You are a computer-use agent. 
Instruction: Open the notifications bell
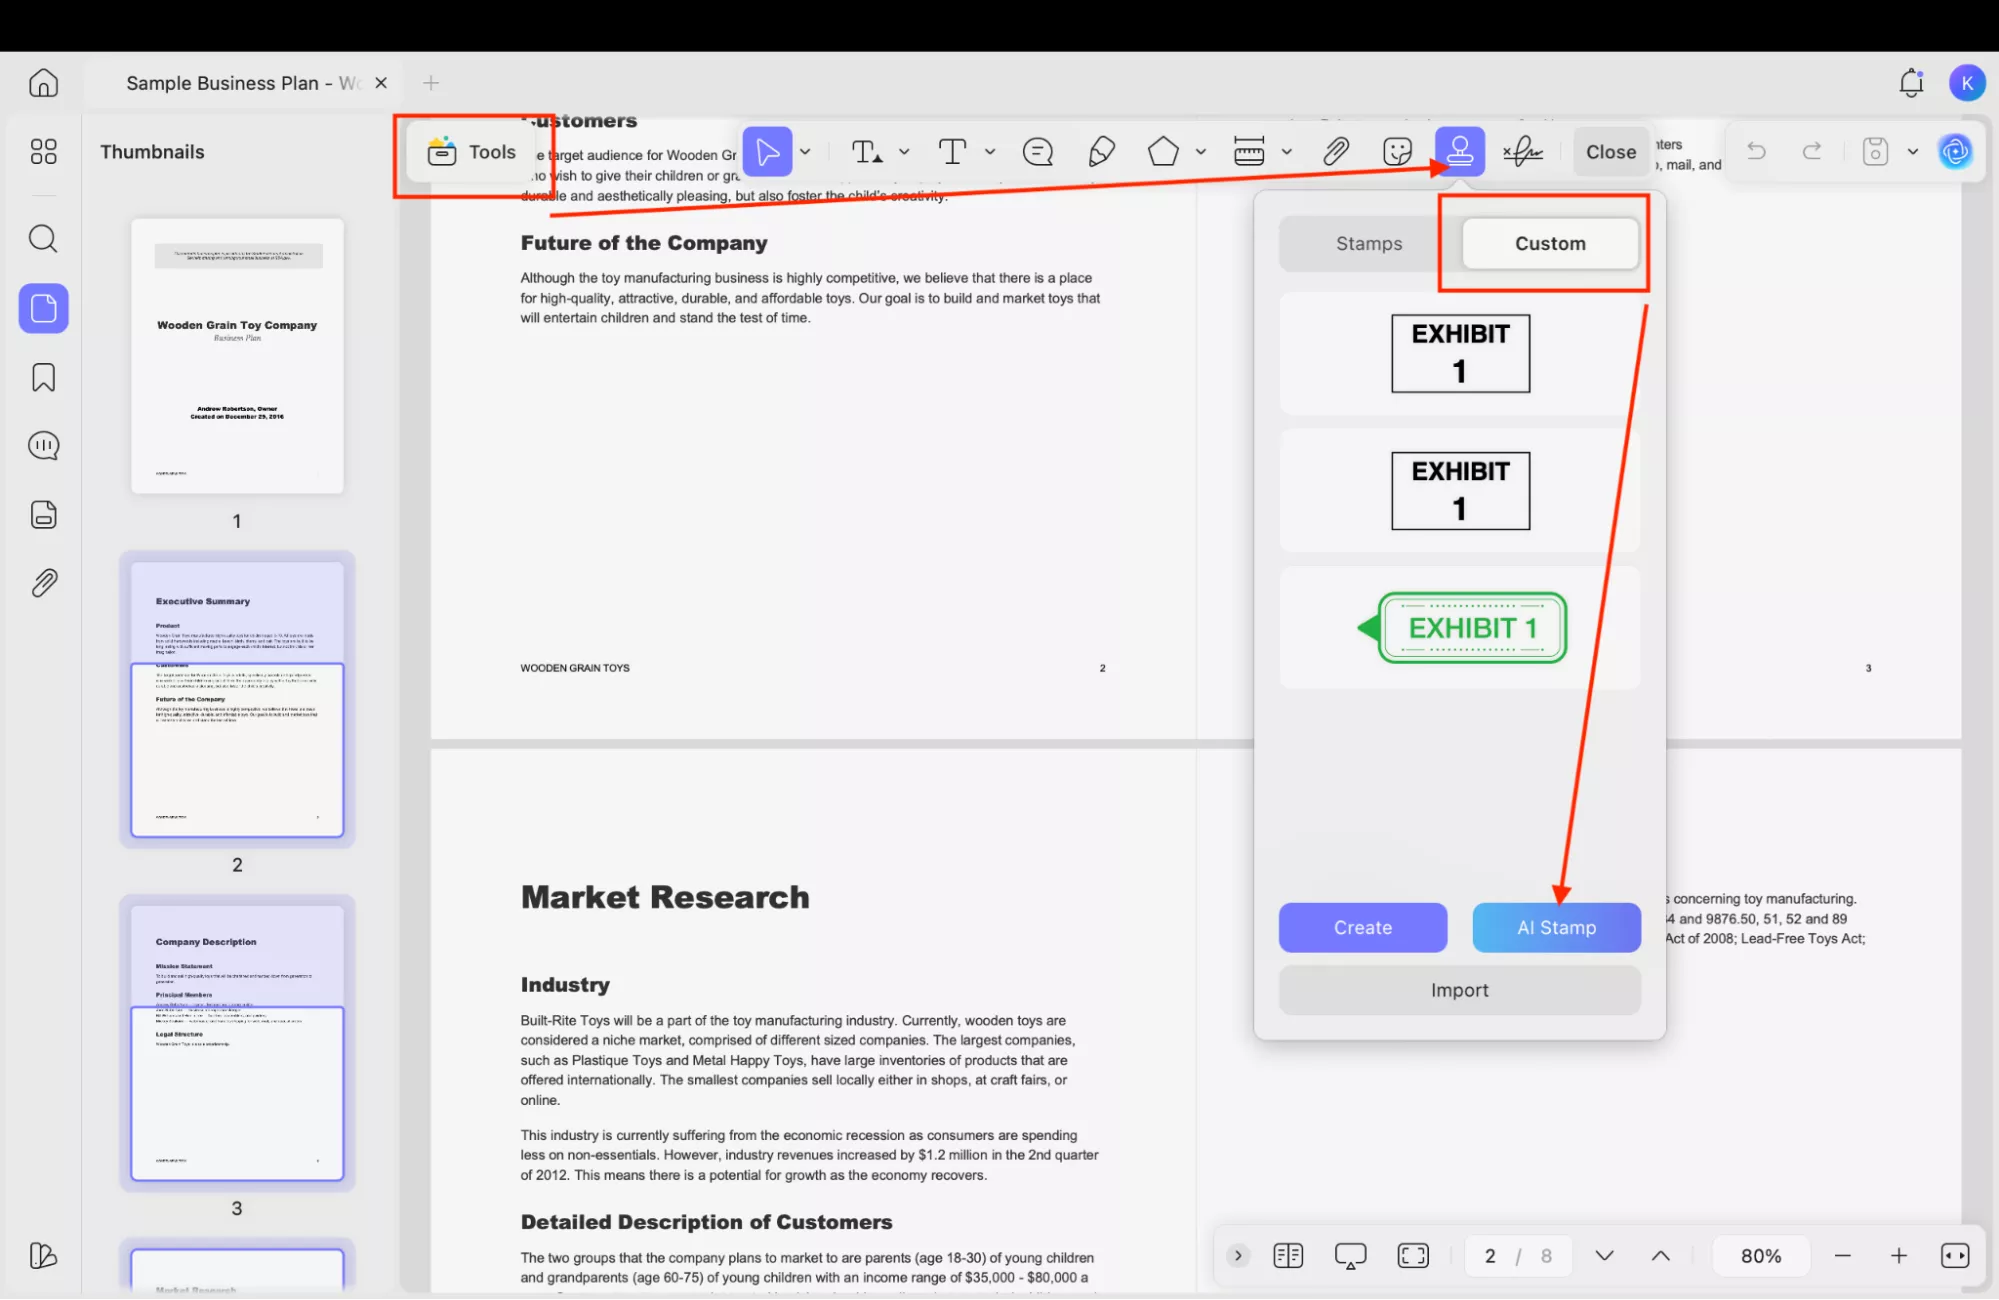1911,83
